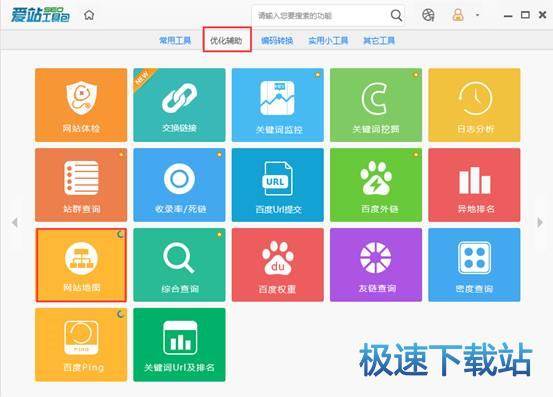The height and width of the screenshot is (397, 553).
Task: Launch the 异地排名 ranking tile
Action: tap(474, 185)
